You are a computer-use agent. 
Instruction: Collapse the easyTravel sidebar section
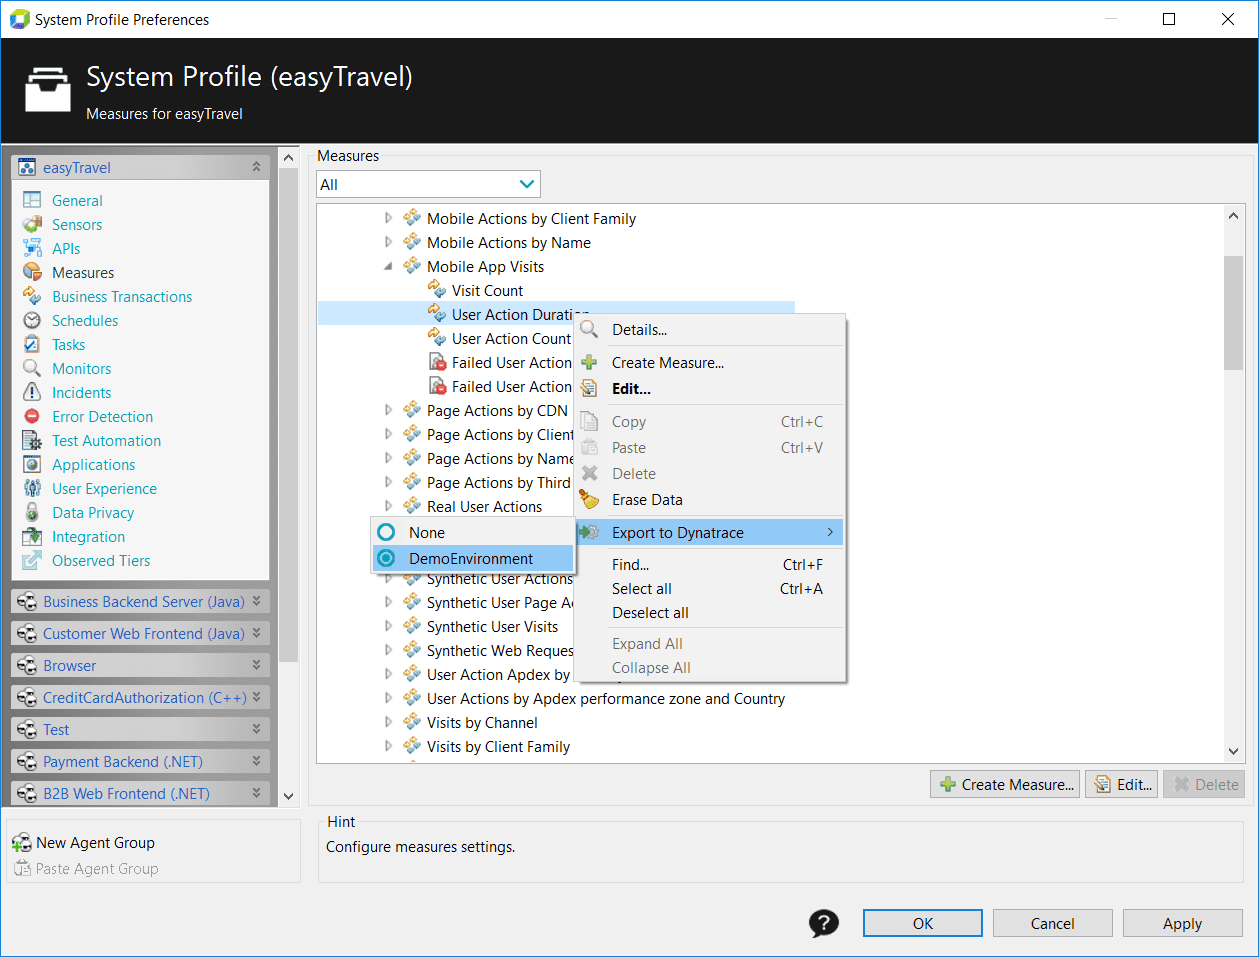256,167
